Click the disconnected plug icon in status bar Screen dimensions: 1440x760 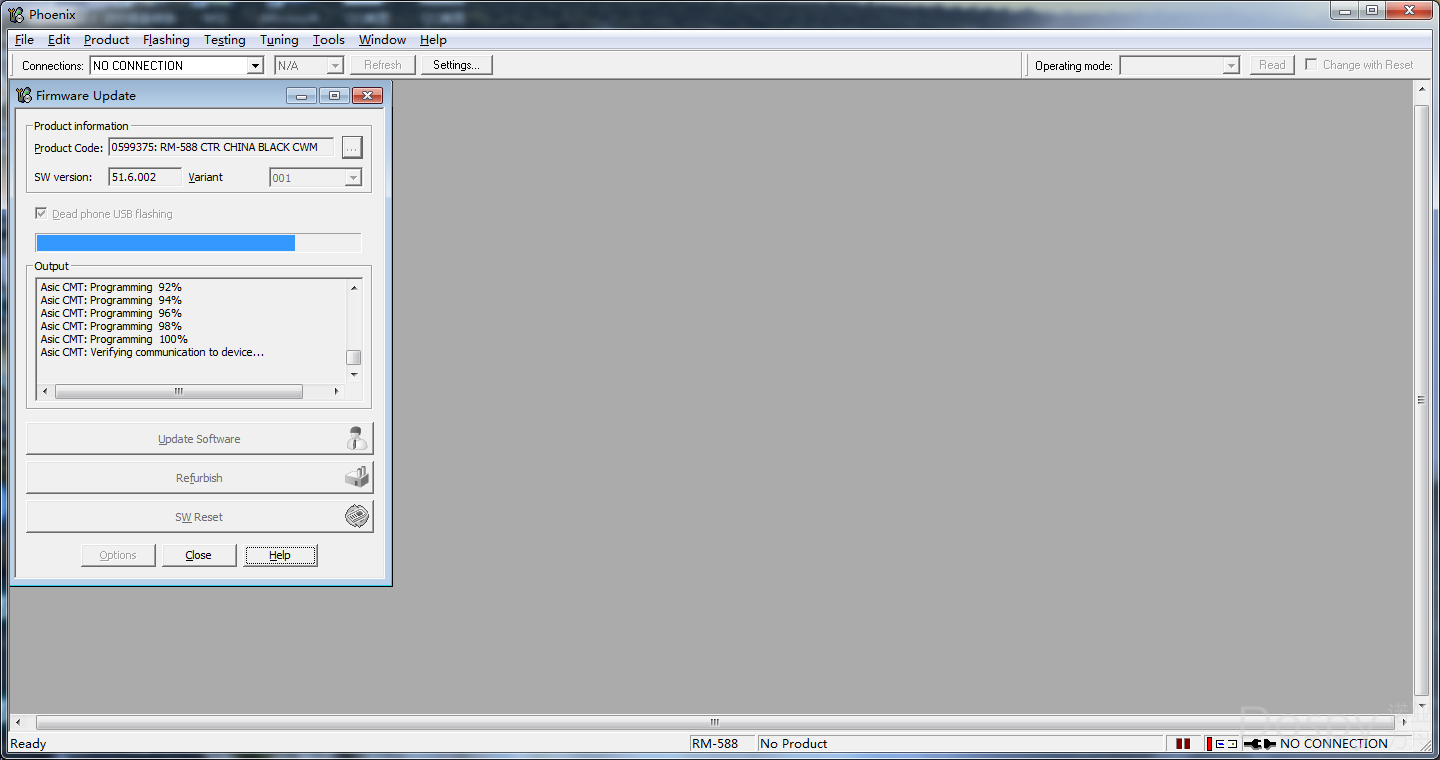pyautogui.click(x=1260, y=743)
